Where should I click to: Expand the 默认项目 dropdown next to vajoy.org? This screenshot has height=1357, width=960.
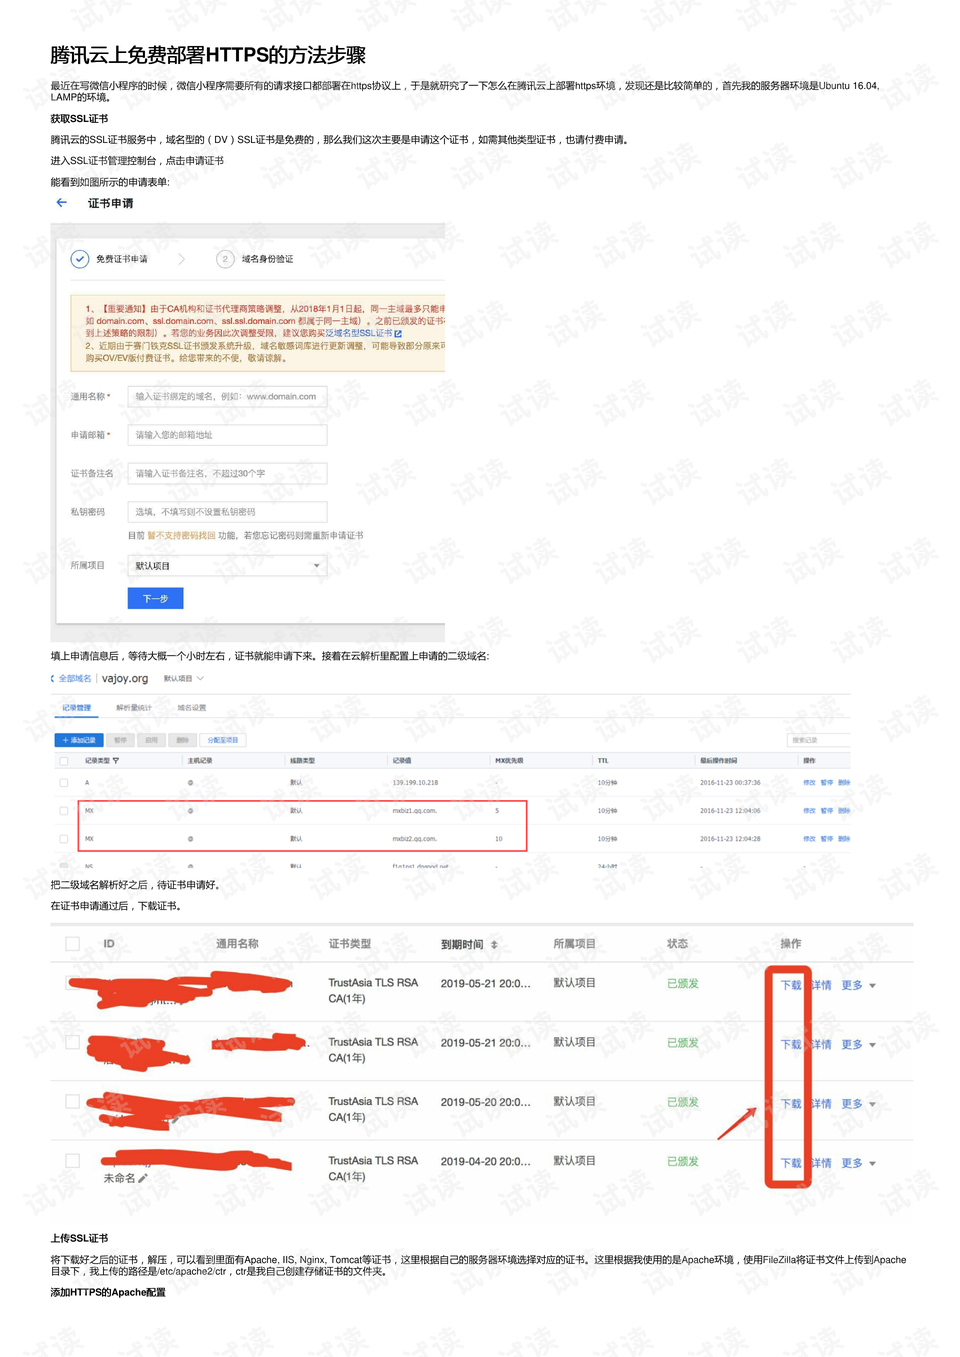(x=184, y=679)
